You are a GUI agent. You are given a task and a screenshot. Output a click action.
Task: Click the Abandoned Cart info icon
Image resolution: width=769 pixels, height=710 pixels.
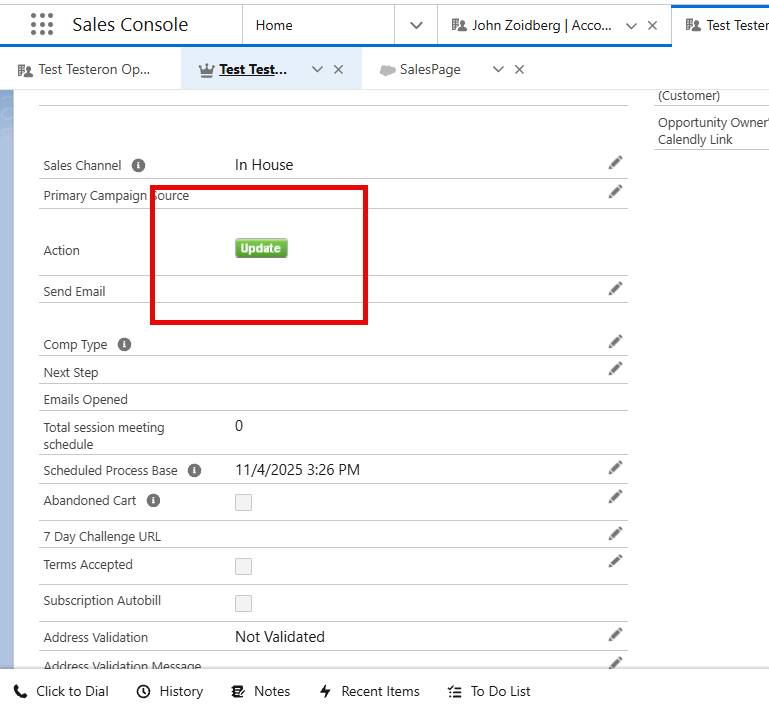click(x=154, y=500)
